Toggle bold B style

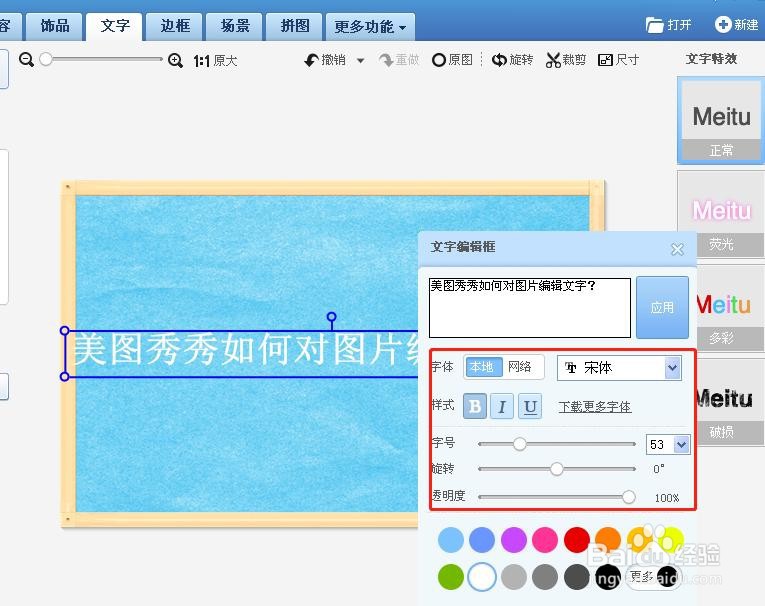pyautogui.click(x=475, y=406)
